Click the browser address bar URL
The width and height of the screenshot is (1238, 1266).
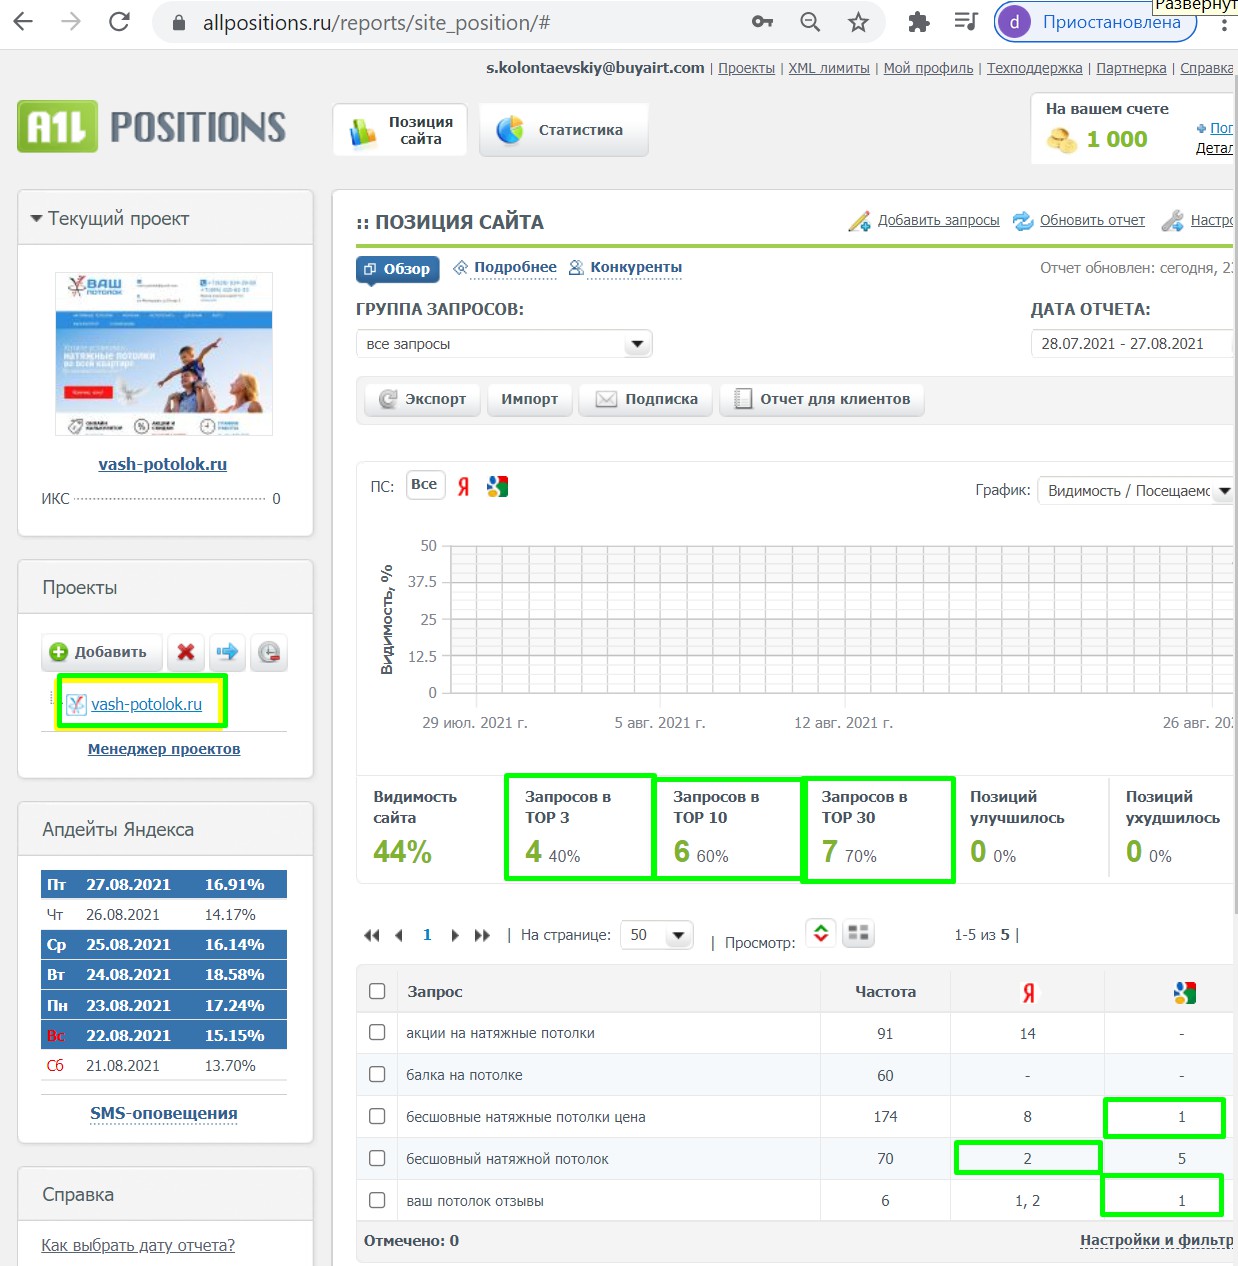click(x=376, y=22)
